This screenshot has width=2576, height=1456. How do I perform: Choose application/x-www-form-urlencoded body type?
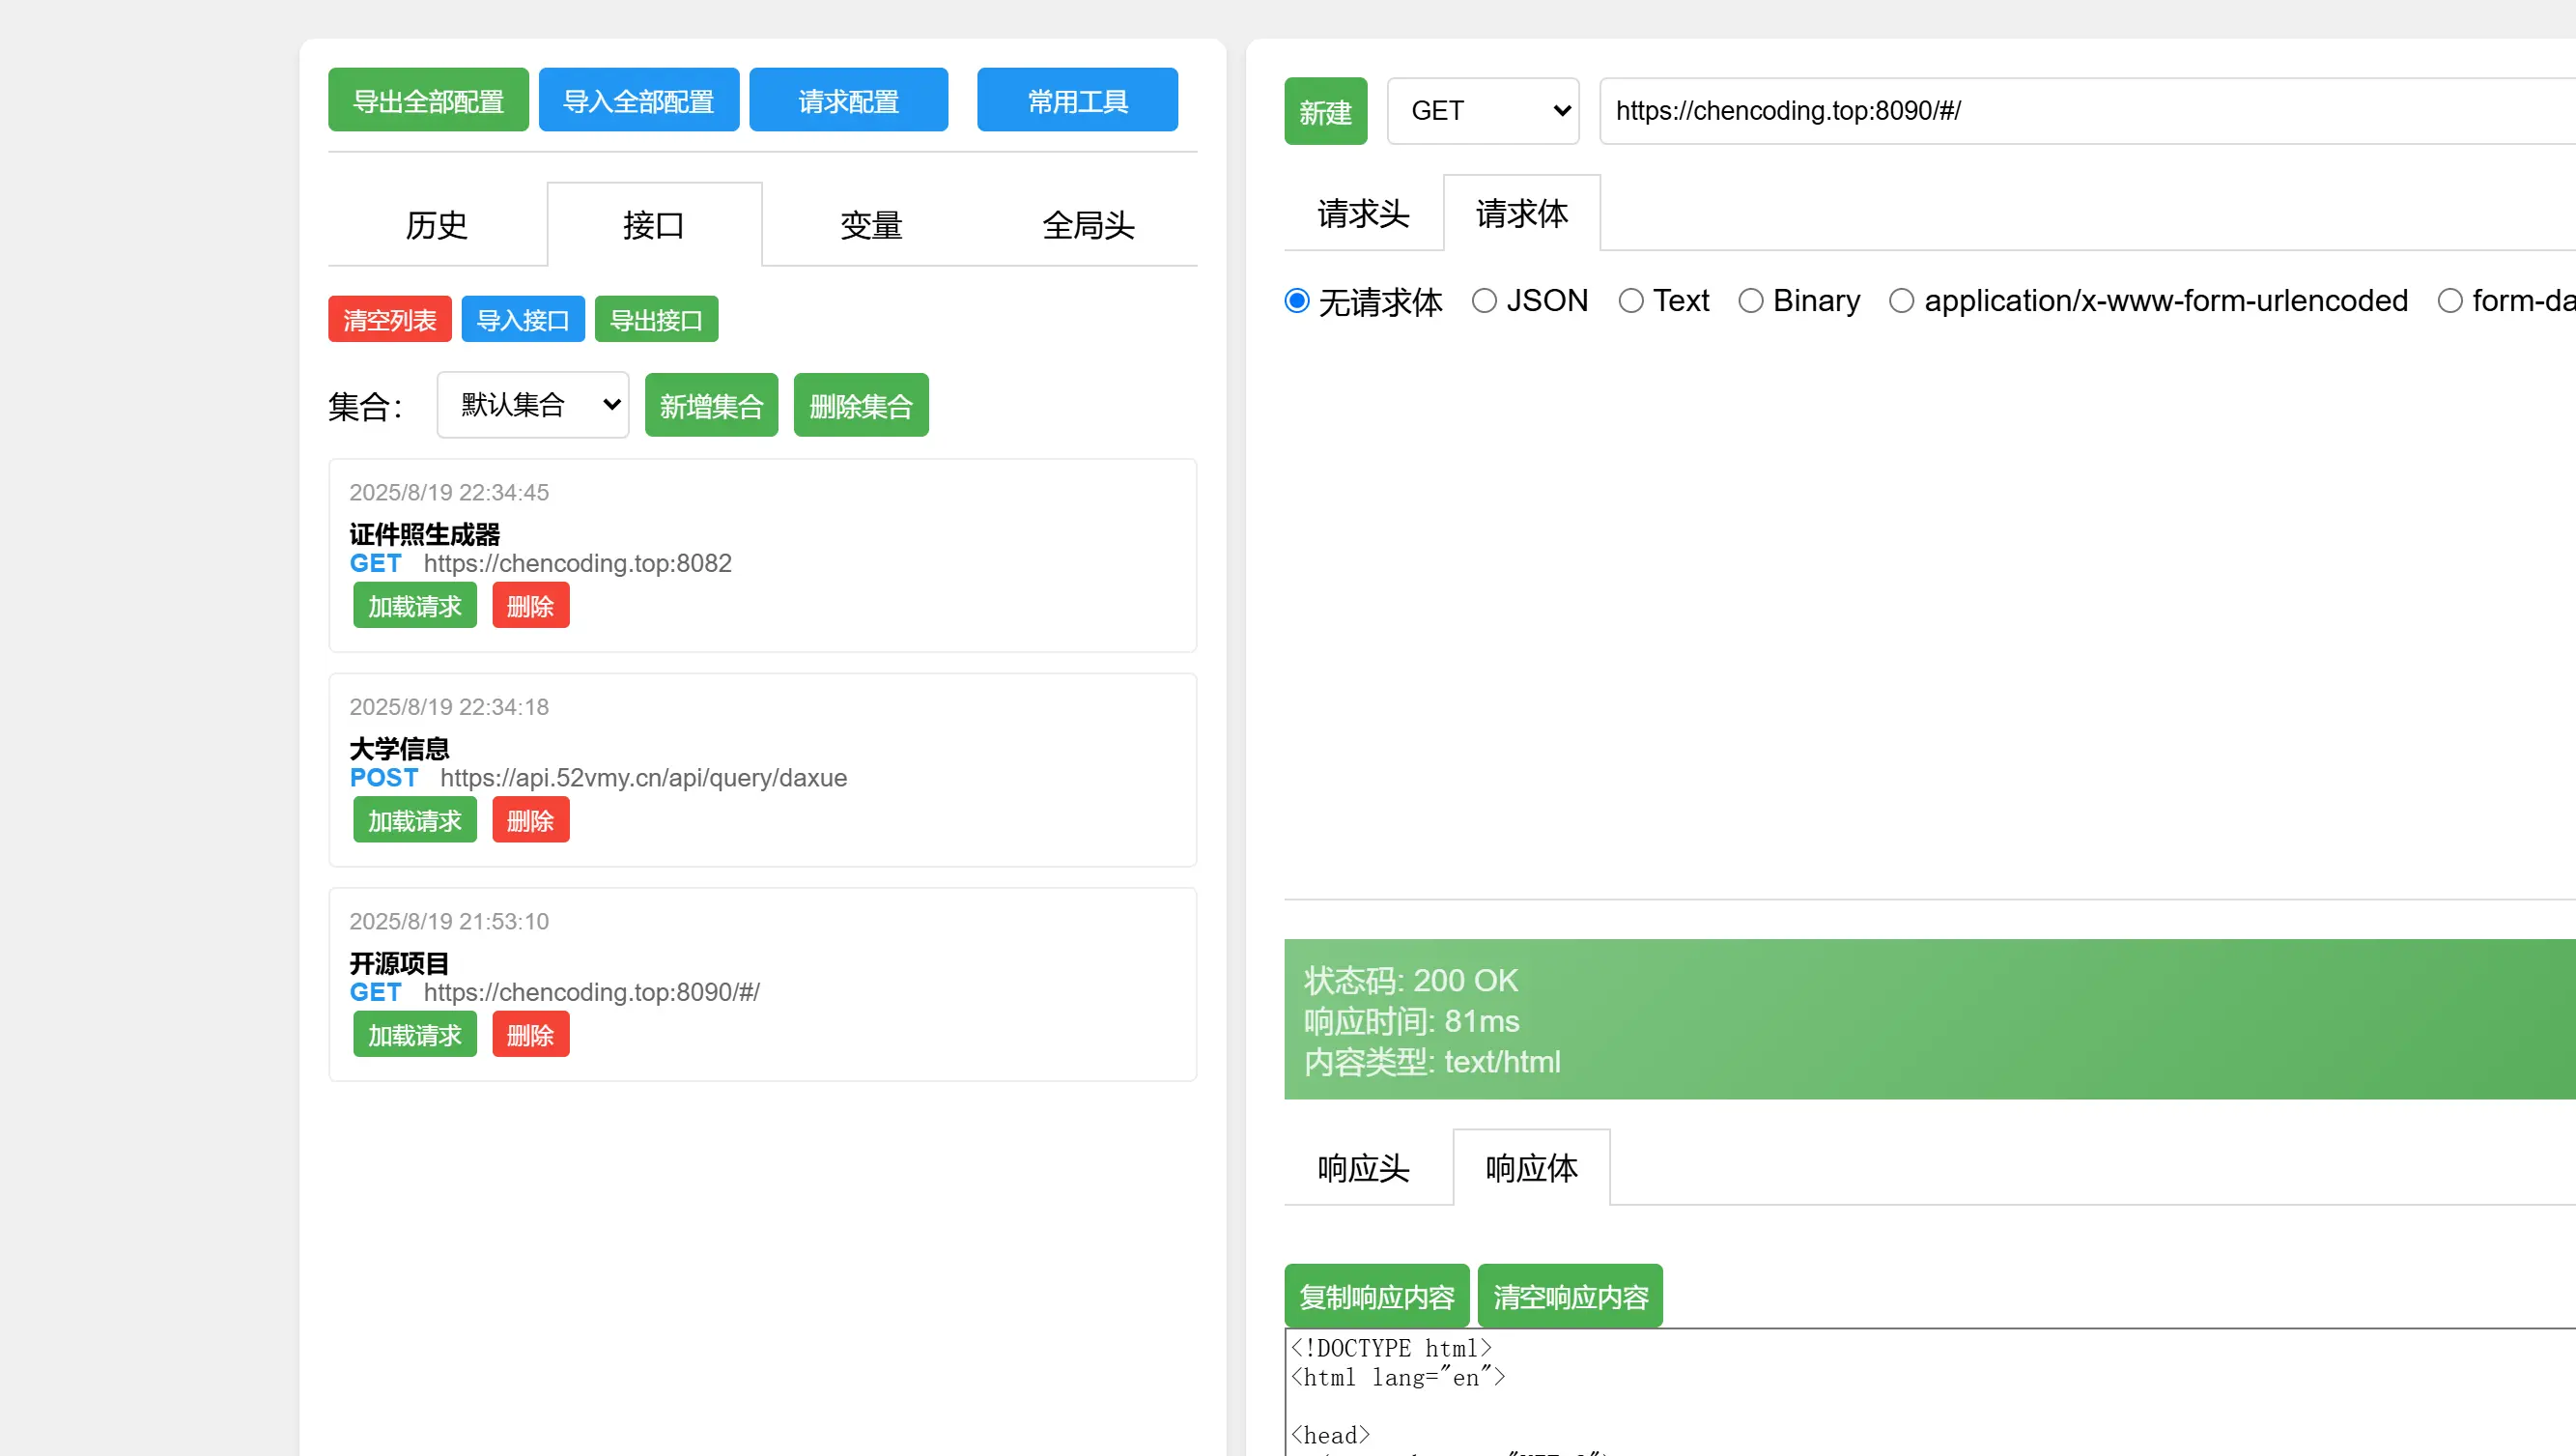tap(1902, 300)
